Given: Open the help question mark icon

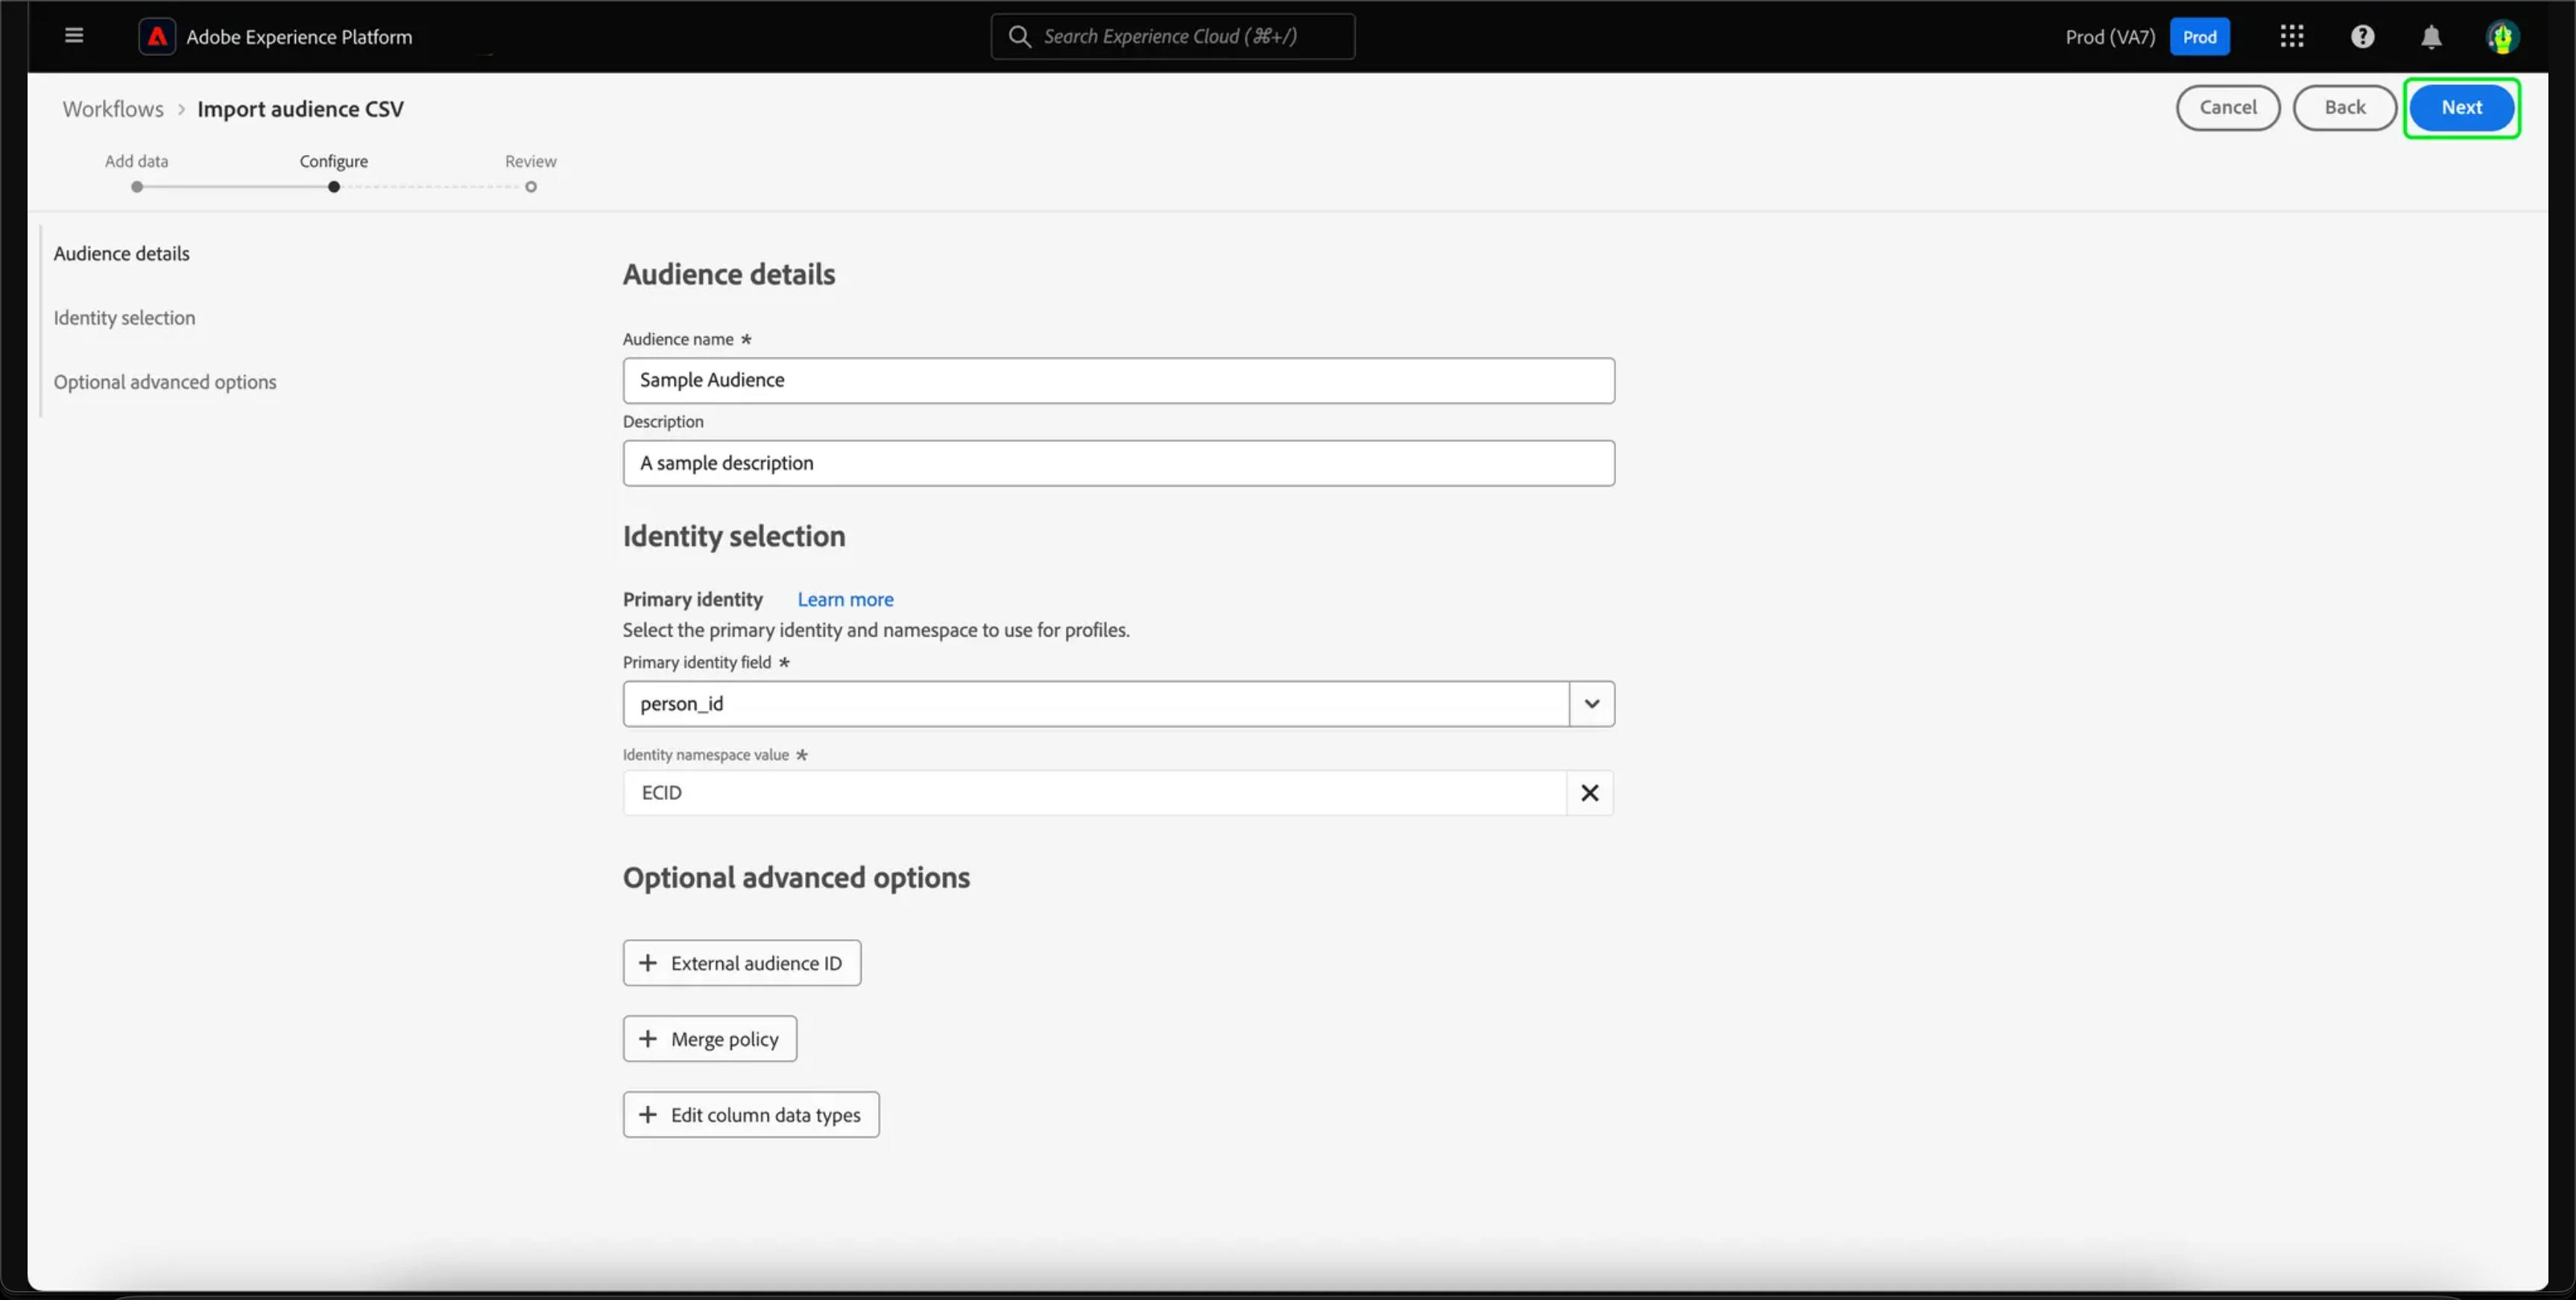Looking at the screenshot, I should point(2362,37).
